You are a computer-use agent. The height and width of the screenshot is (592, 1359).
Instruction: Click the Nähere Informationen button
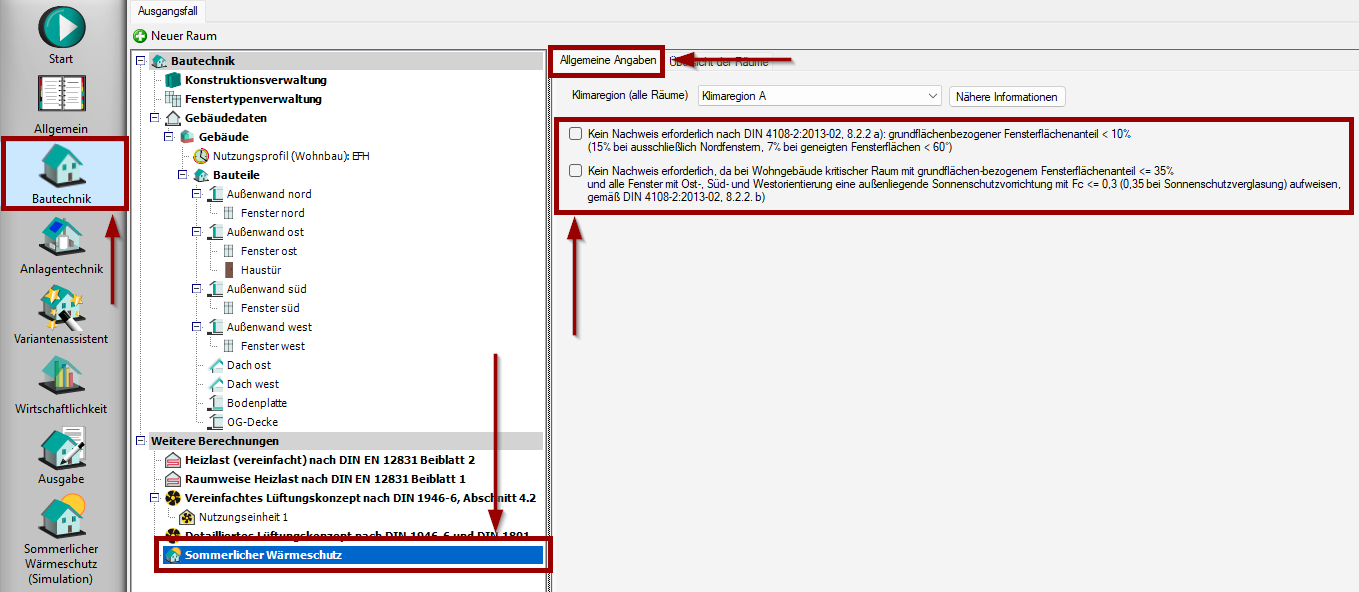[x=1006, y=97]
